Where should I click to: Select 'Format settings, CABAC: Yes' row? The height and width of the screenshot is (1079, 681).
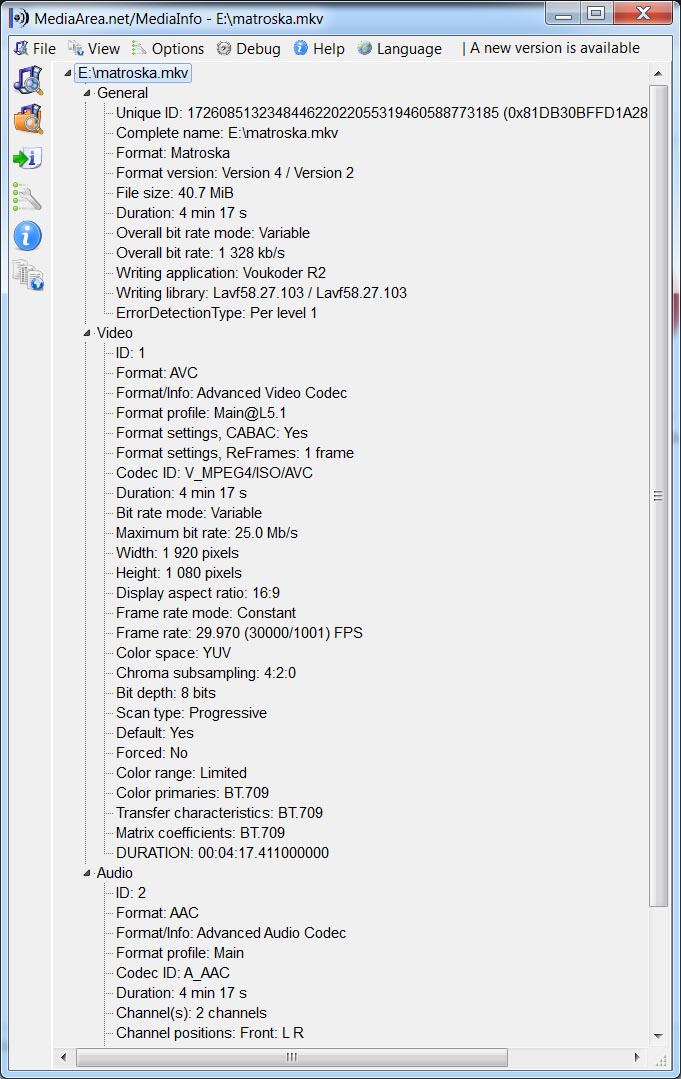(x=212, y=433)
